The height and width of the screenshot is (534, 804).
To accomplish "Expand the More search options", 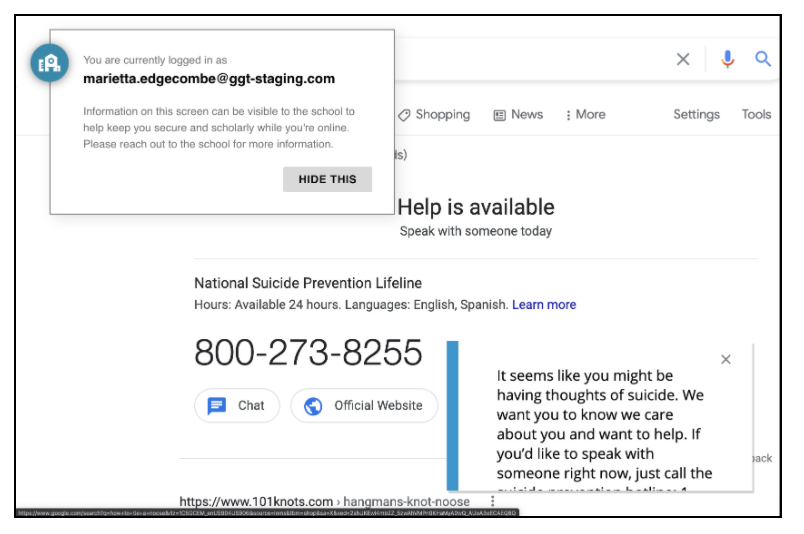I will coord(585,114).
